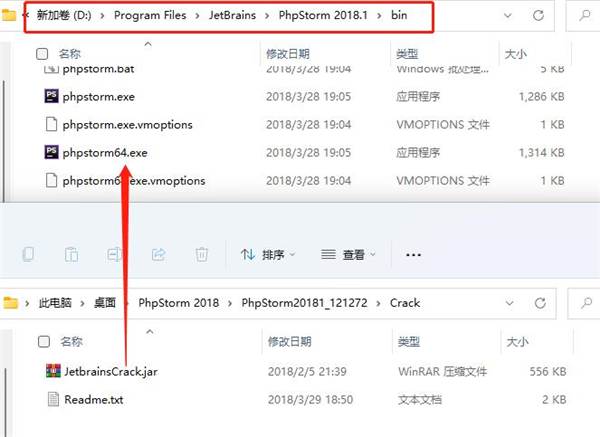
Task: Toggle the select-all checkbox in the Crack window
Action: (44, 341)
